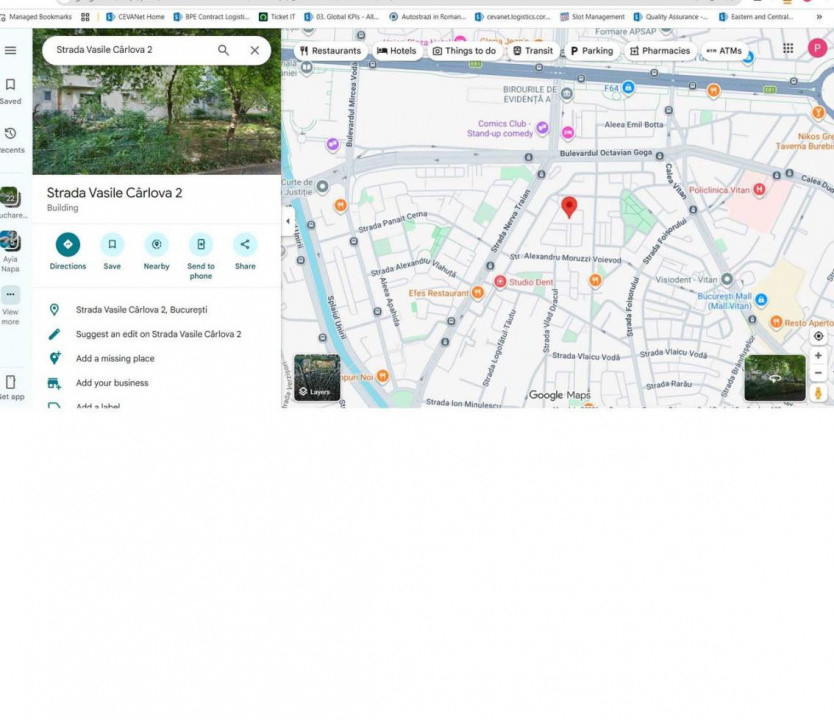Screen dimensions: 834x720
Task: Click Suggest an edit on Strada Vasile Cârlova 2
Action: click(x=158, y=334)
